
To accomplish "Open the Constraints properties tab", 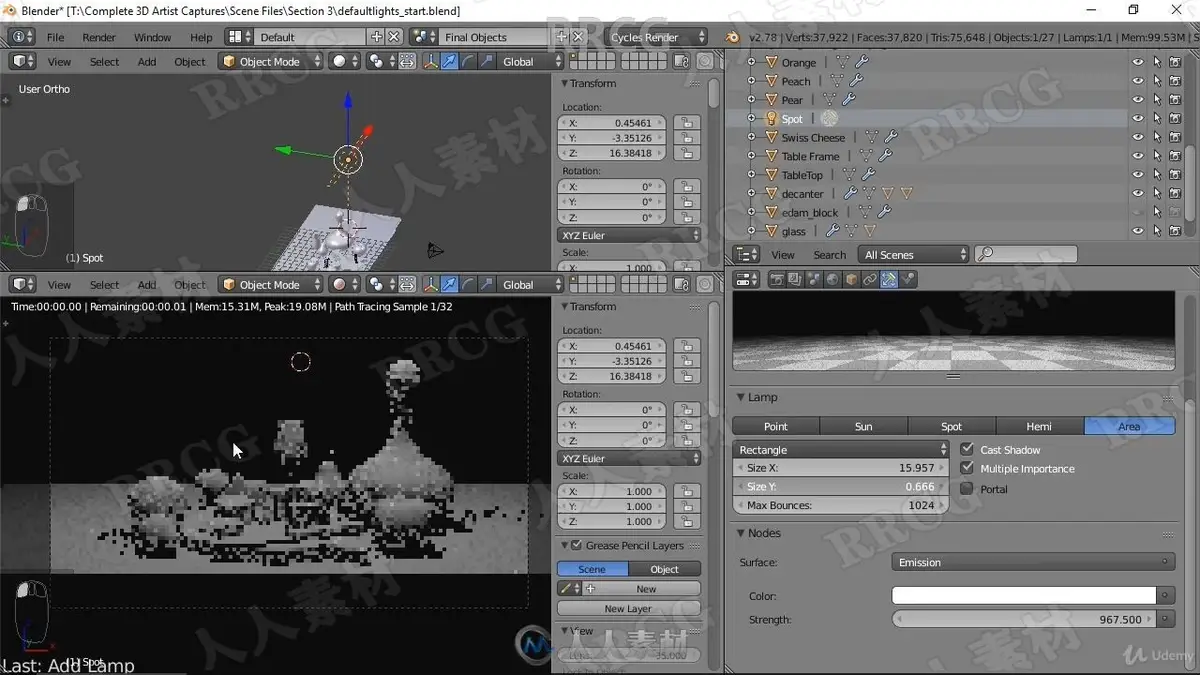I will point(870,280).
